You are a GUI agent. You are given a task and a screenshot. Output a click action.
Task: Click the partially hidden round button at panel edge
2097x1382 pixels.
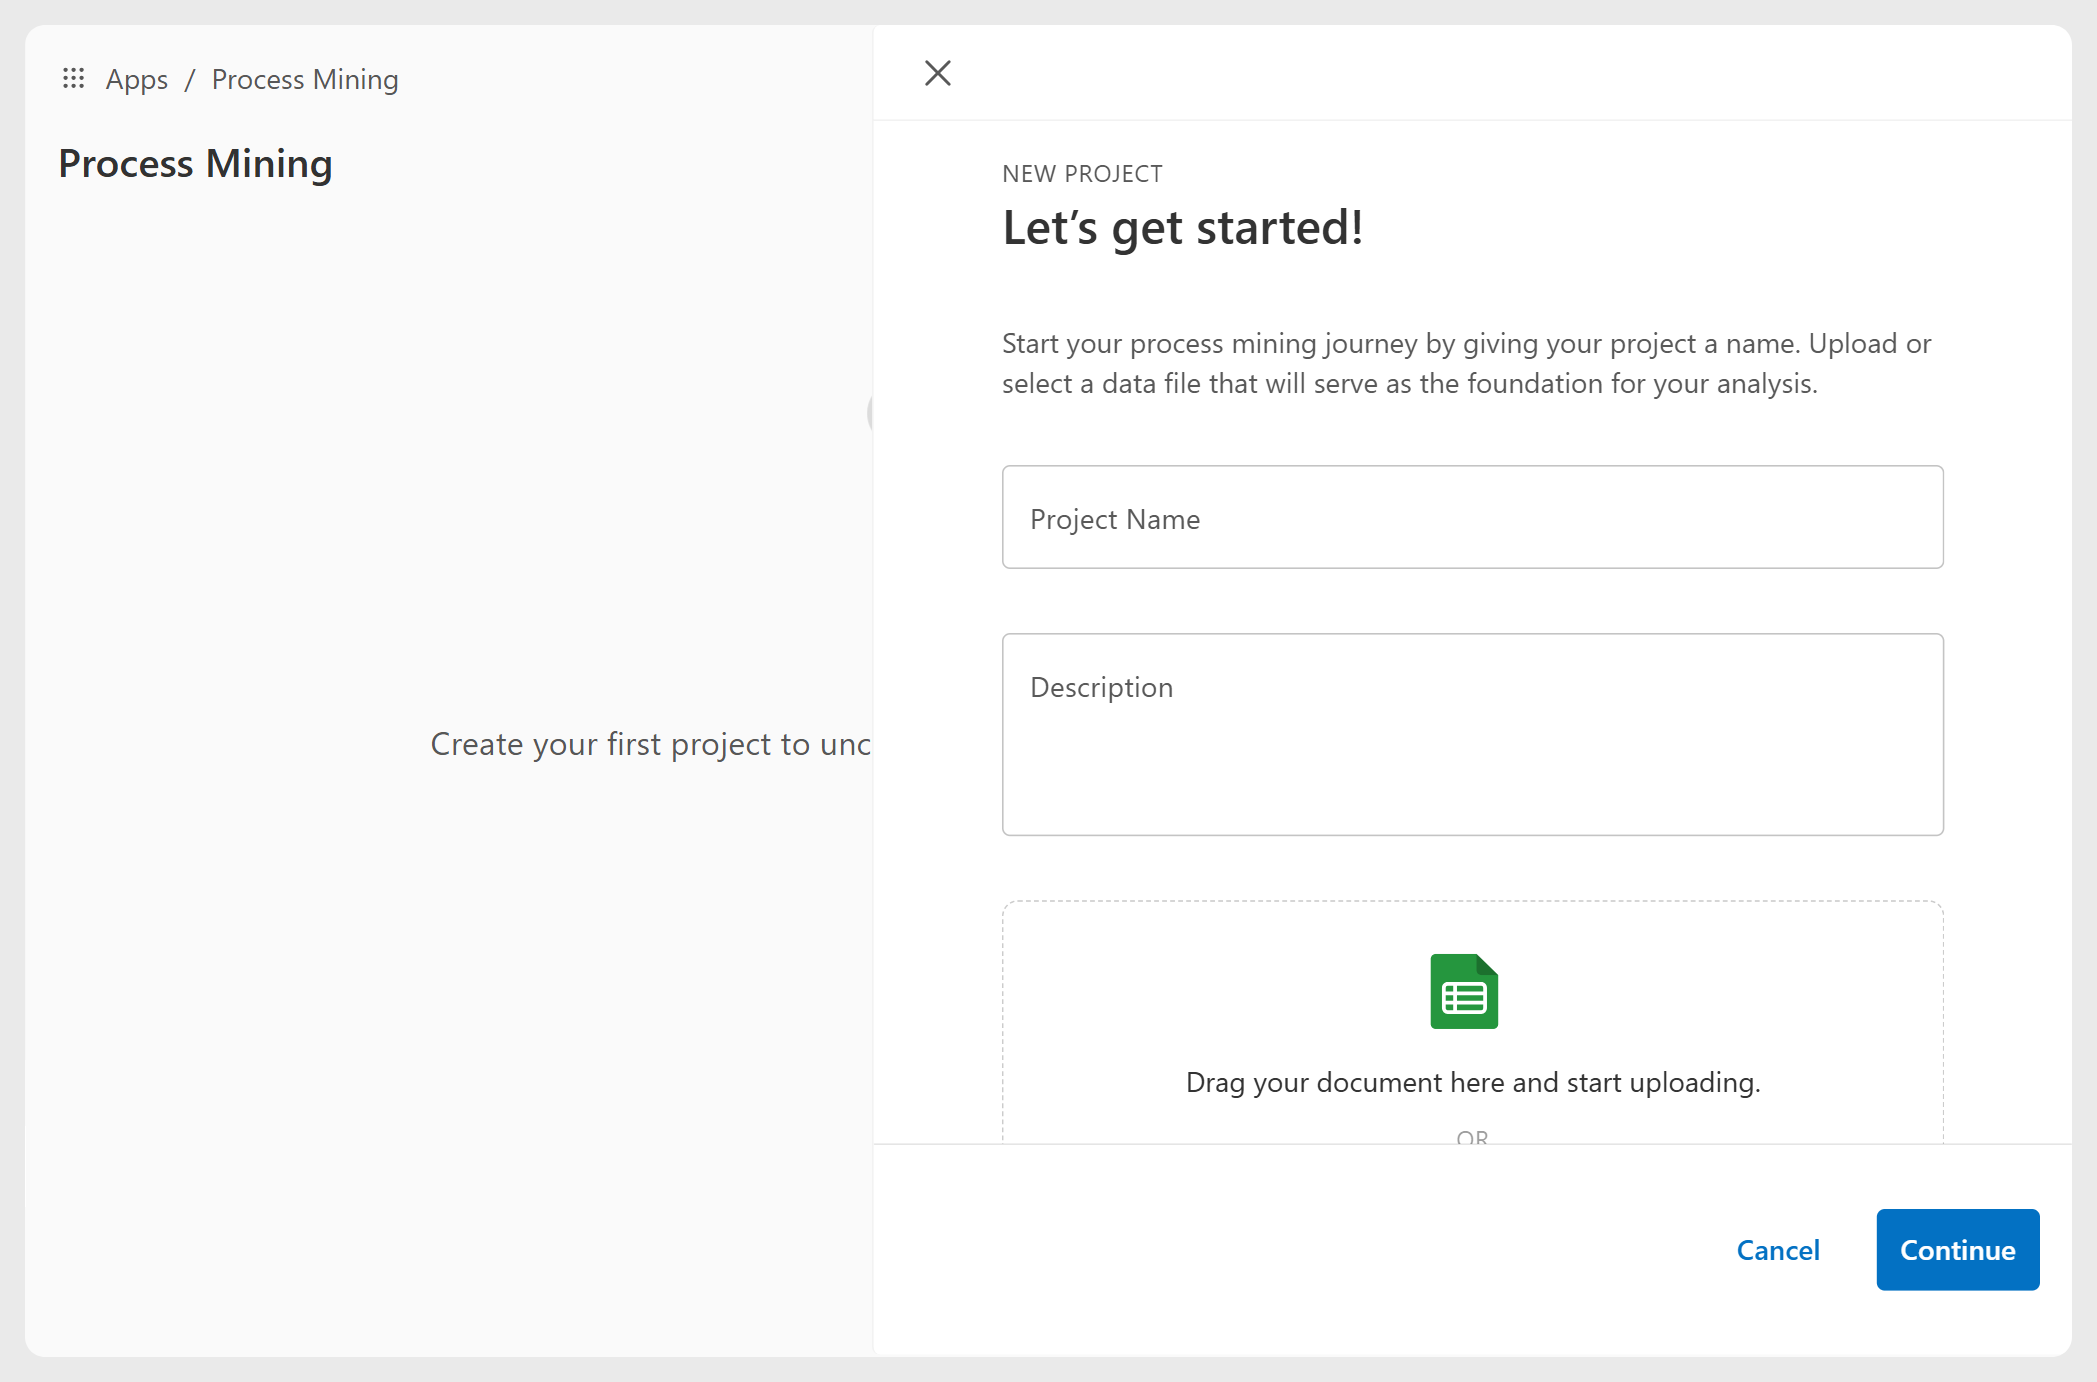tap(870, 412)
